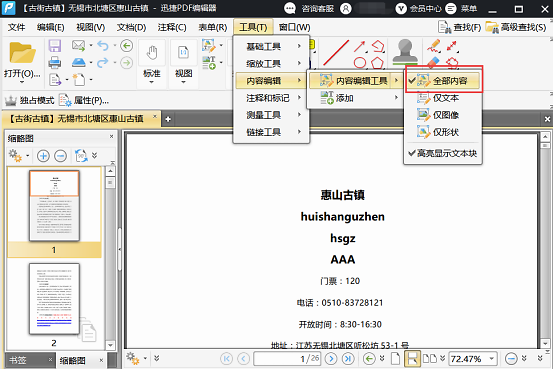Rotate thumbnails with the 90 icon
554x369 pixels.
(x=81, y=156)
